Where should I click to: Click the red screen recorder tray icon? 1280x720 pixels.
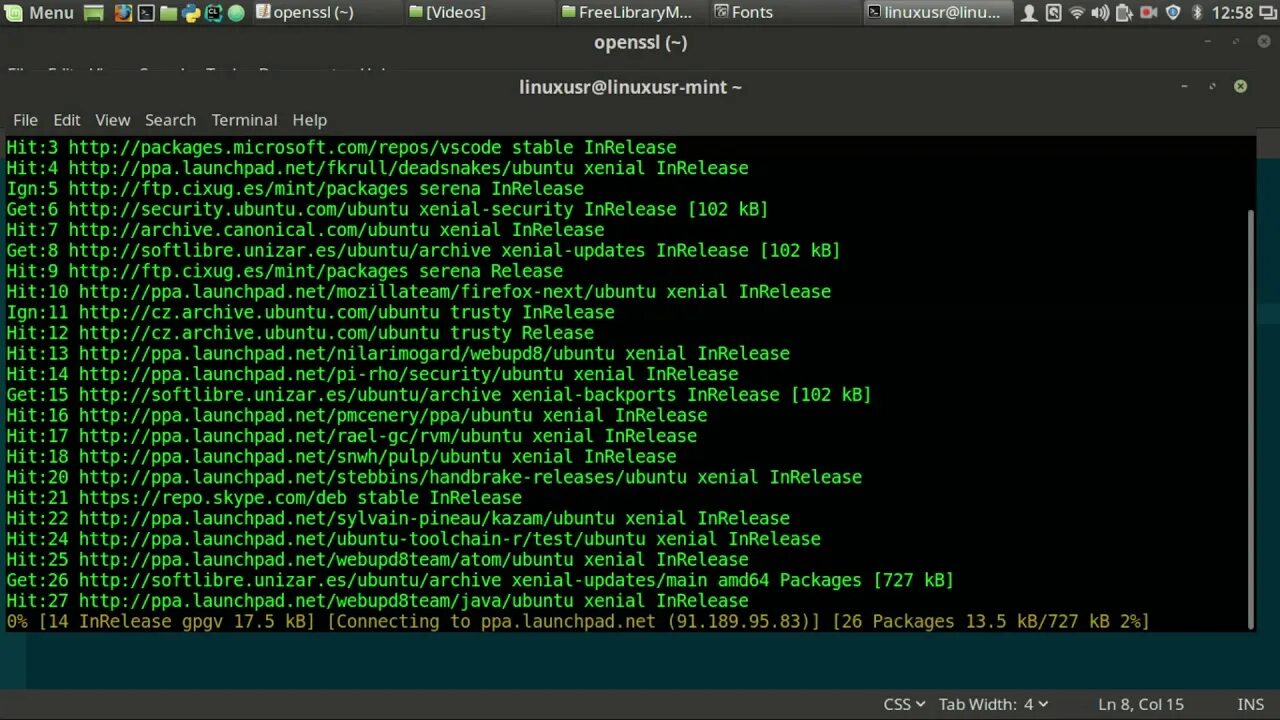tap(1148, 12)
